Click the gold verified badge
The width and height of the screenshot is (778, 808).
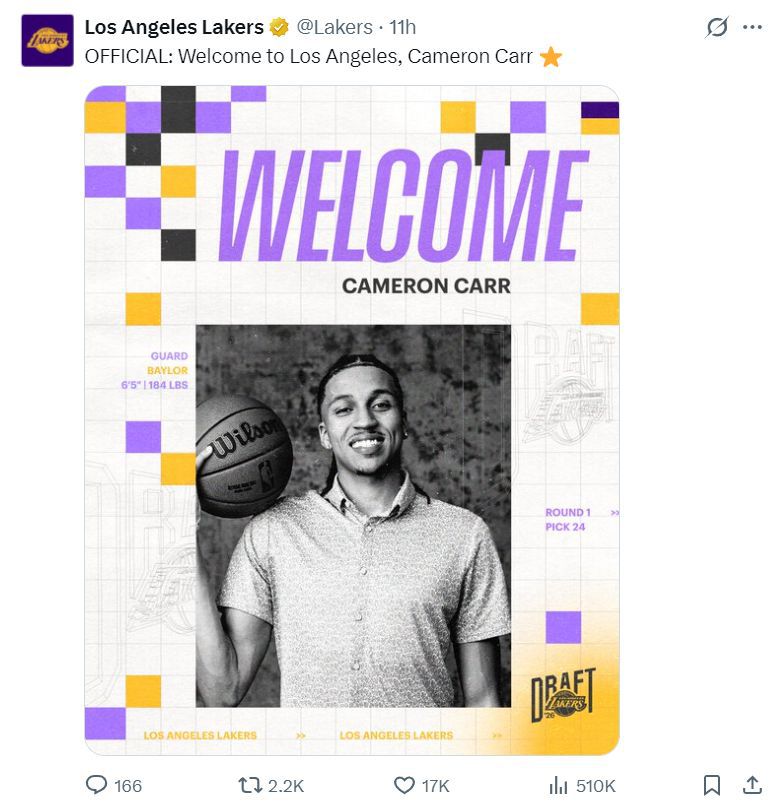[x=279, y=27]
